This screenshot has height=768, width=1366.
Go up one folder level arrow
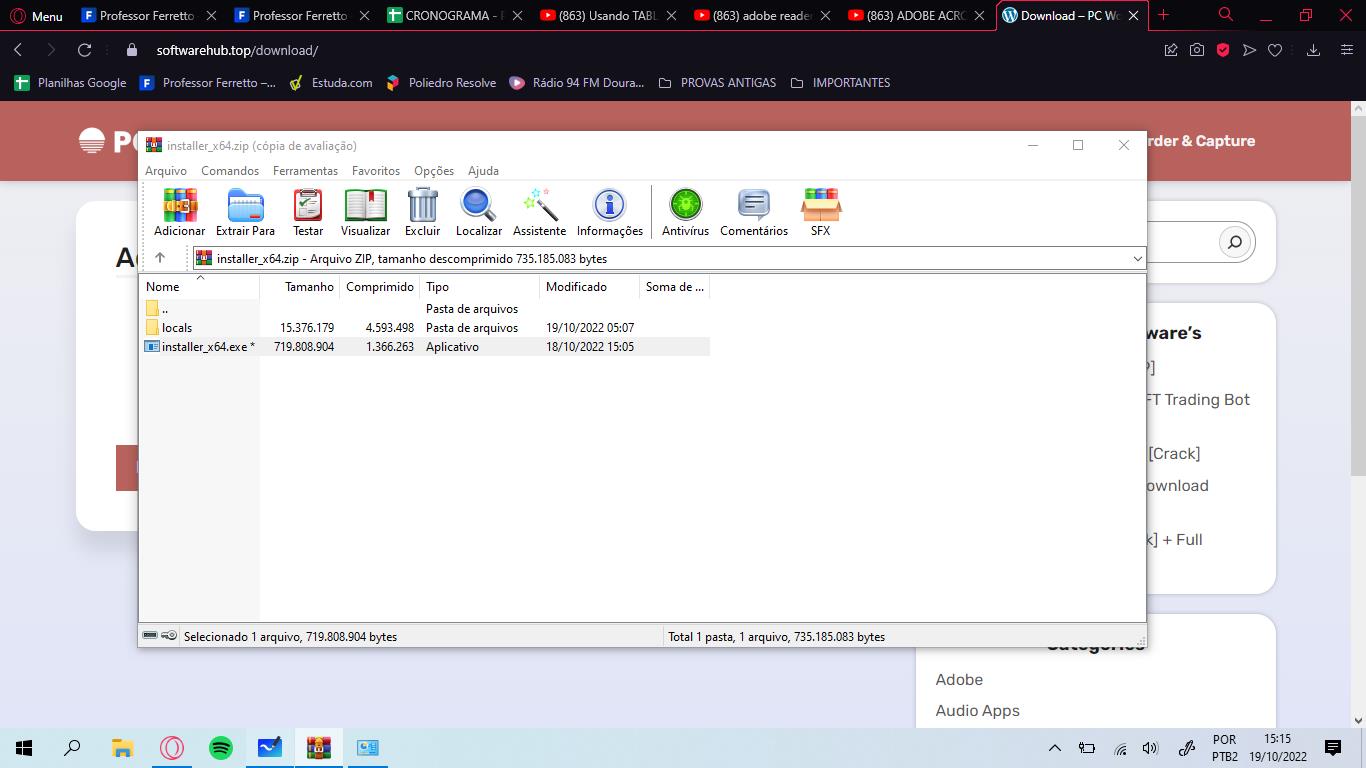point(160,258)
